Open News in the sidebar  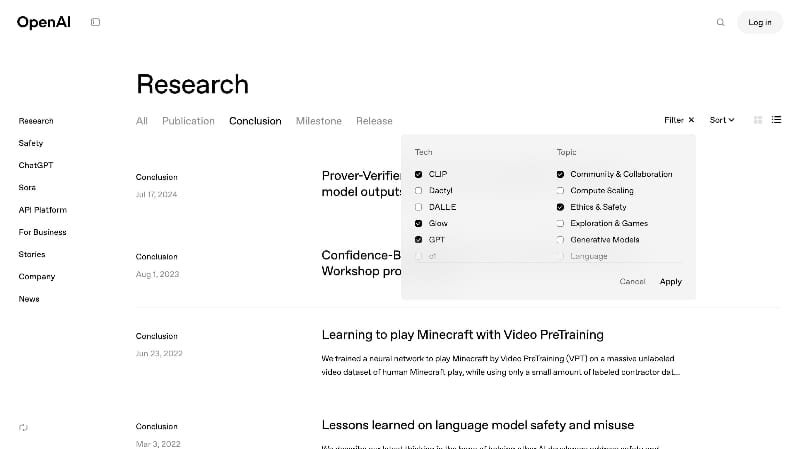[x=29, y=299]
